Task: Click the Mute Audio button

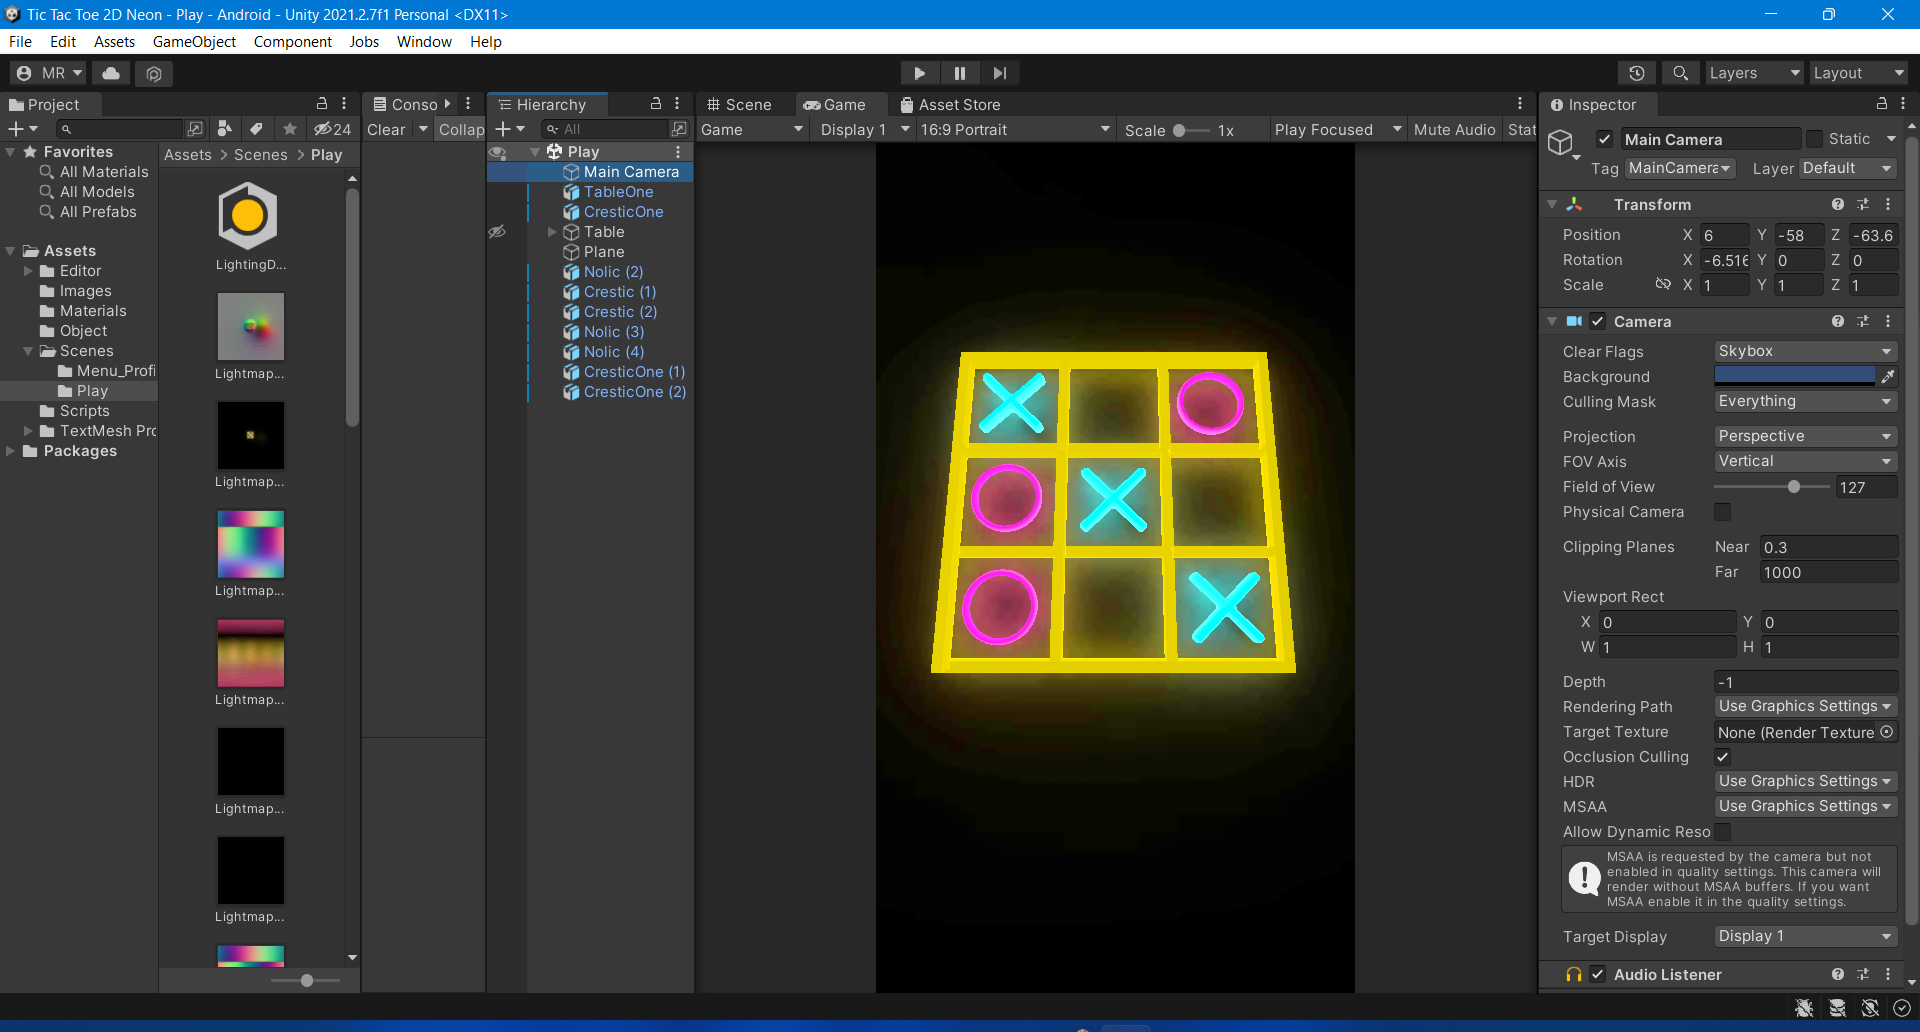Action: click(x=1454, y=130)
